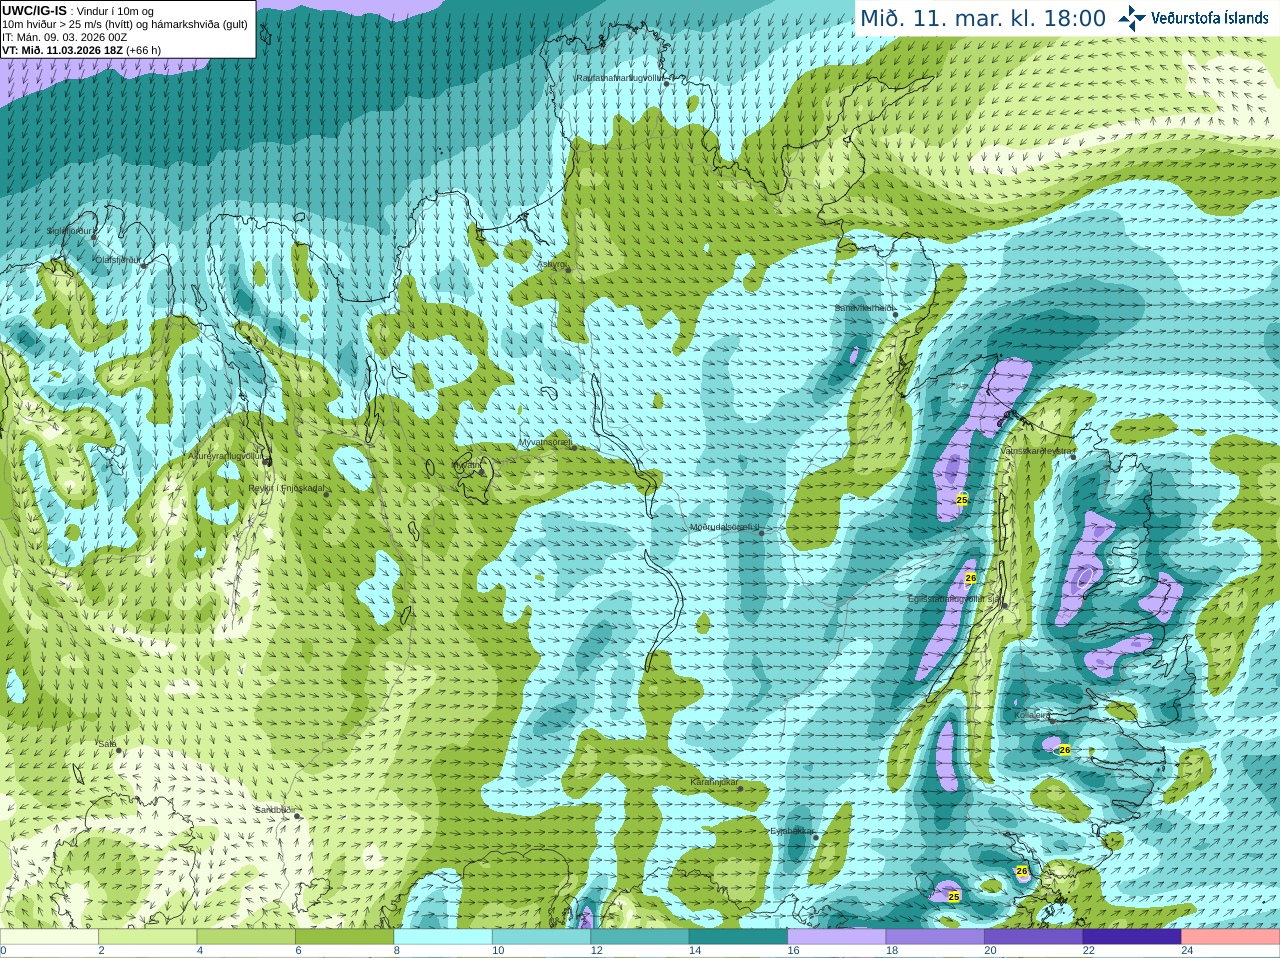
Task: Select the 8–10 m/s legend color swatch
Action: pos(443,937)
